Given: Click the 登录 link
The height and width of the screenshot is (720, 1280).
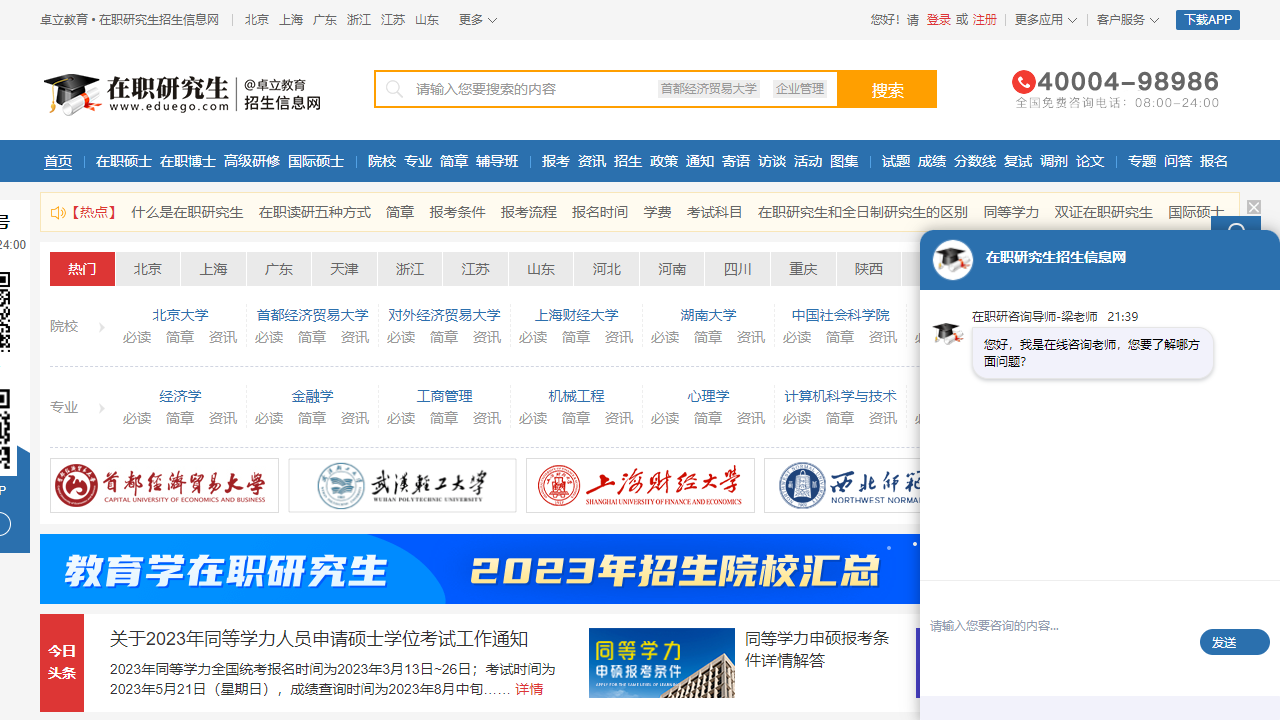Looking at the screenshot, I should pos(939,20).
